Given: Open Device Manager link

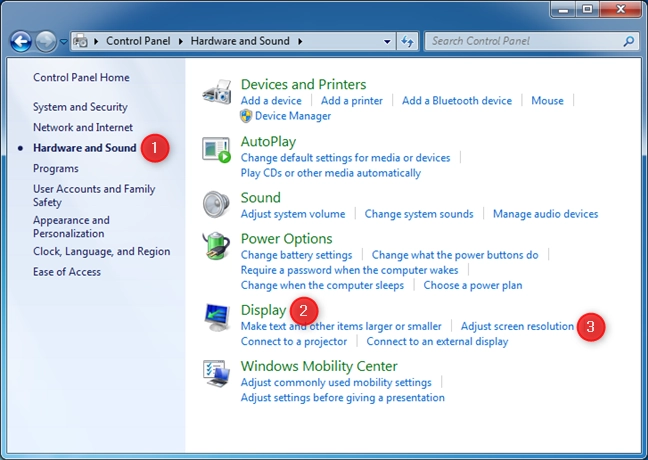Looking at the screenshot, I should [x=293, y=116].
